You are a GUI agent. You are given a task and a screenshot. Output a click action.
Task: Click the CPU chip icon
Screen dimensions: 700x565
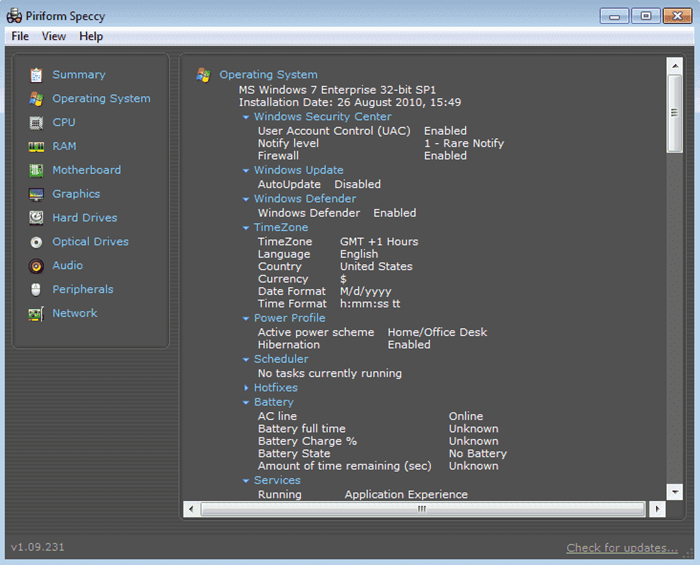[36, 123]
